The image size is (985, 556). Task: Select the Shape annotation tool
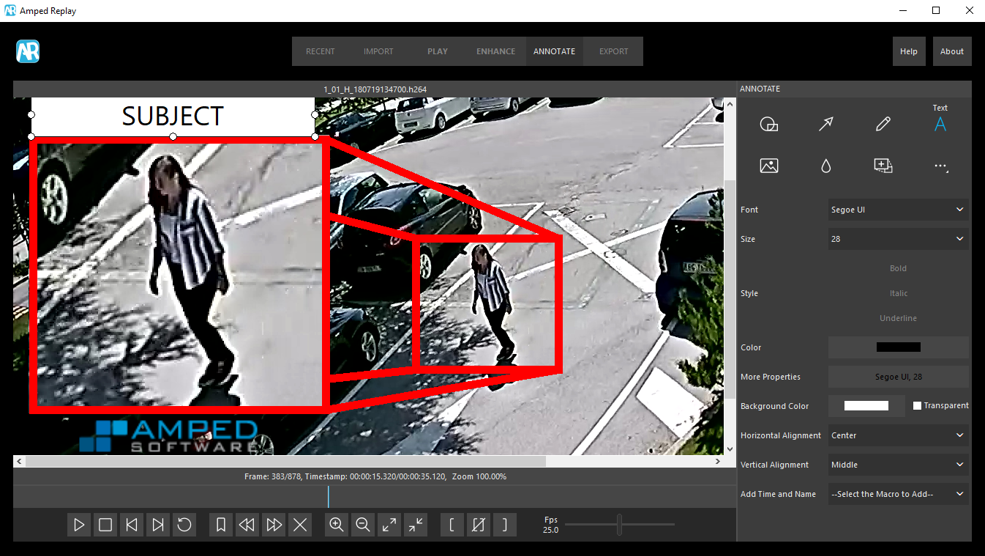pyautogui.click(x=769, y=125)
